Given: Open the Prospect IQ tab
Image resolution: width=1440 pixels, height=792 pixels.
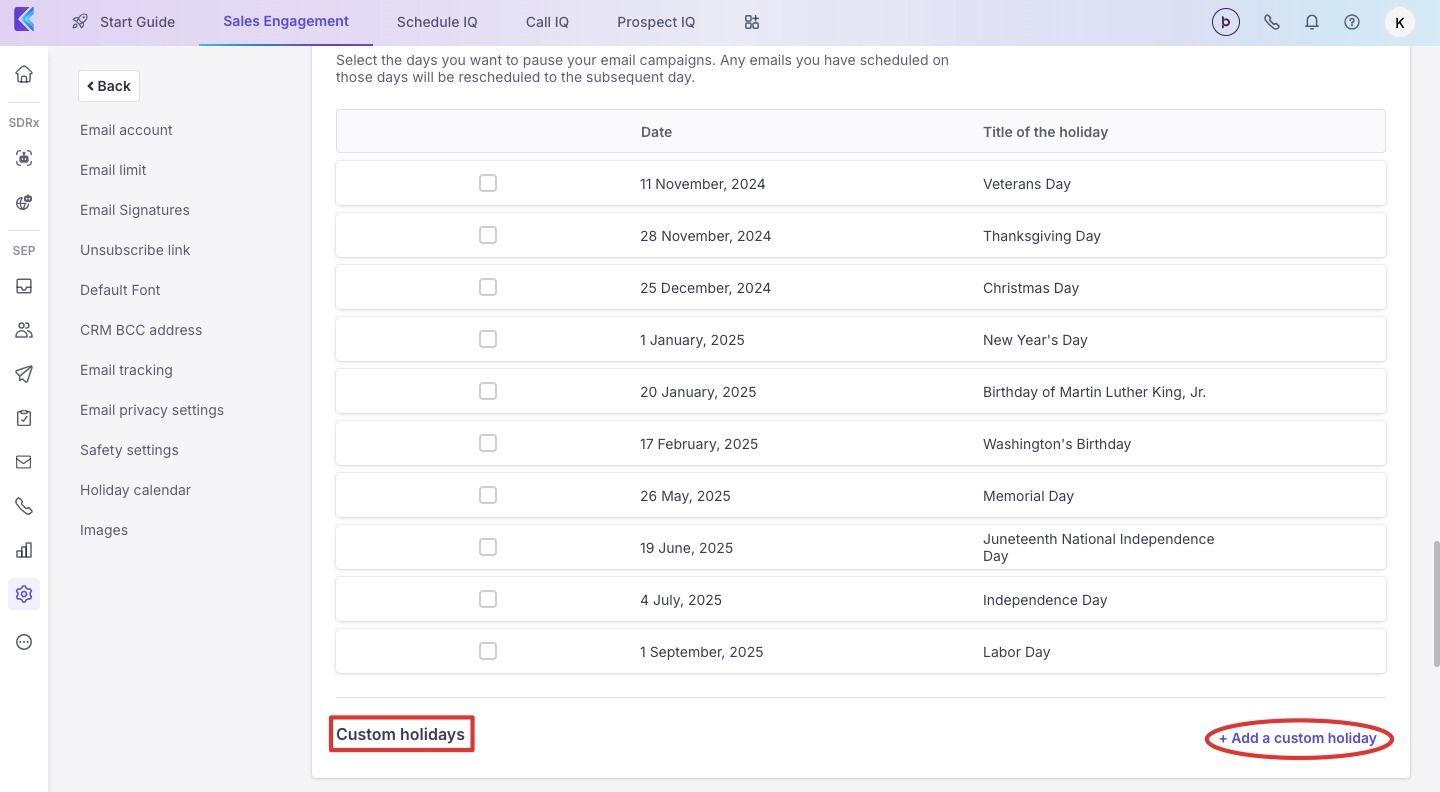Looking at the screenshot, I should point(656,22).
